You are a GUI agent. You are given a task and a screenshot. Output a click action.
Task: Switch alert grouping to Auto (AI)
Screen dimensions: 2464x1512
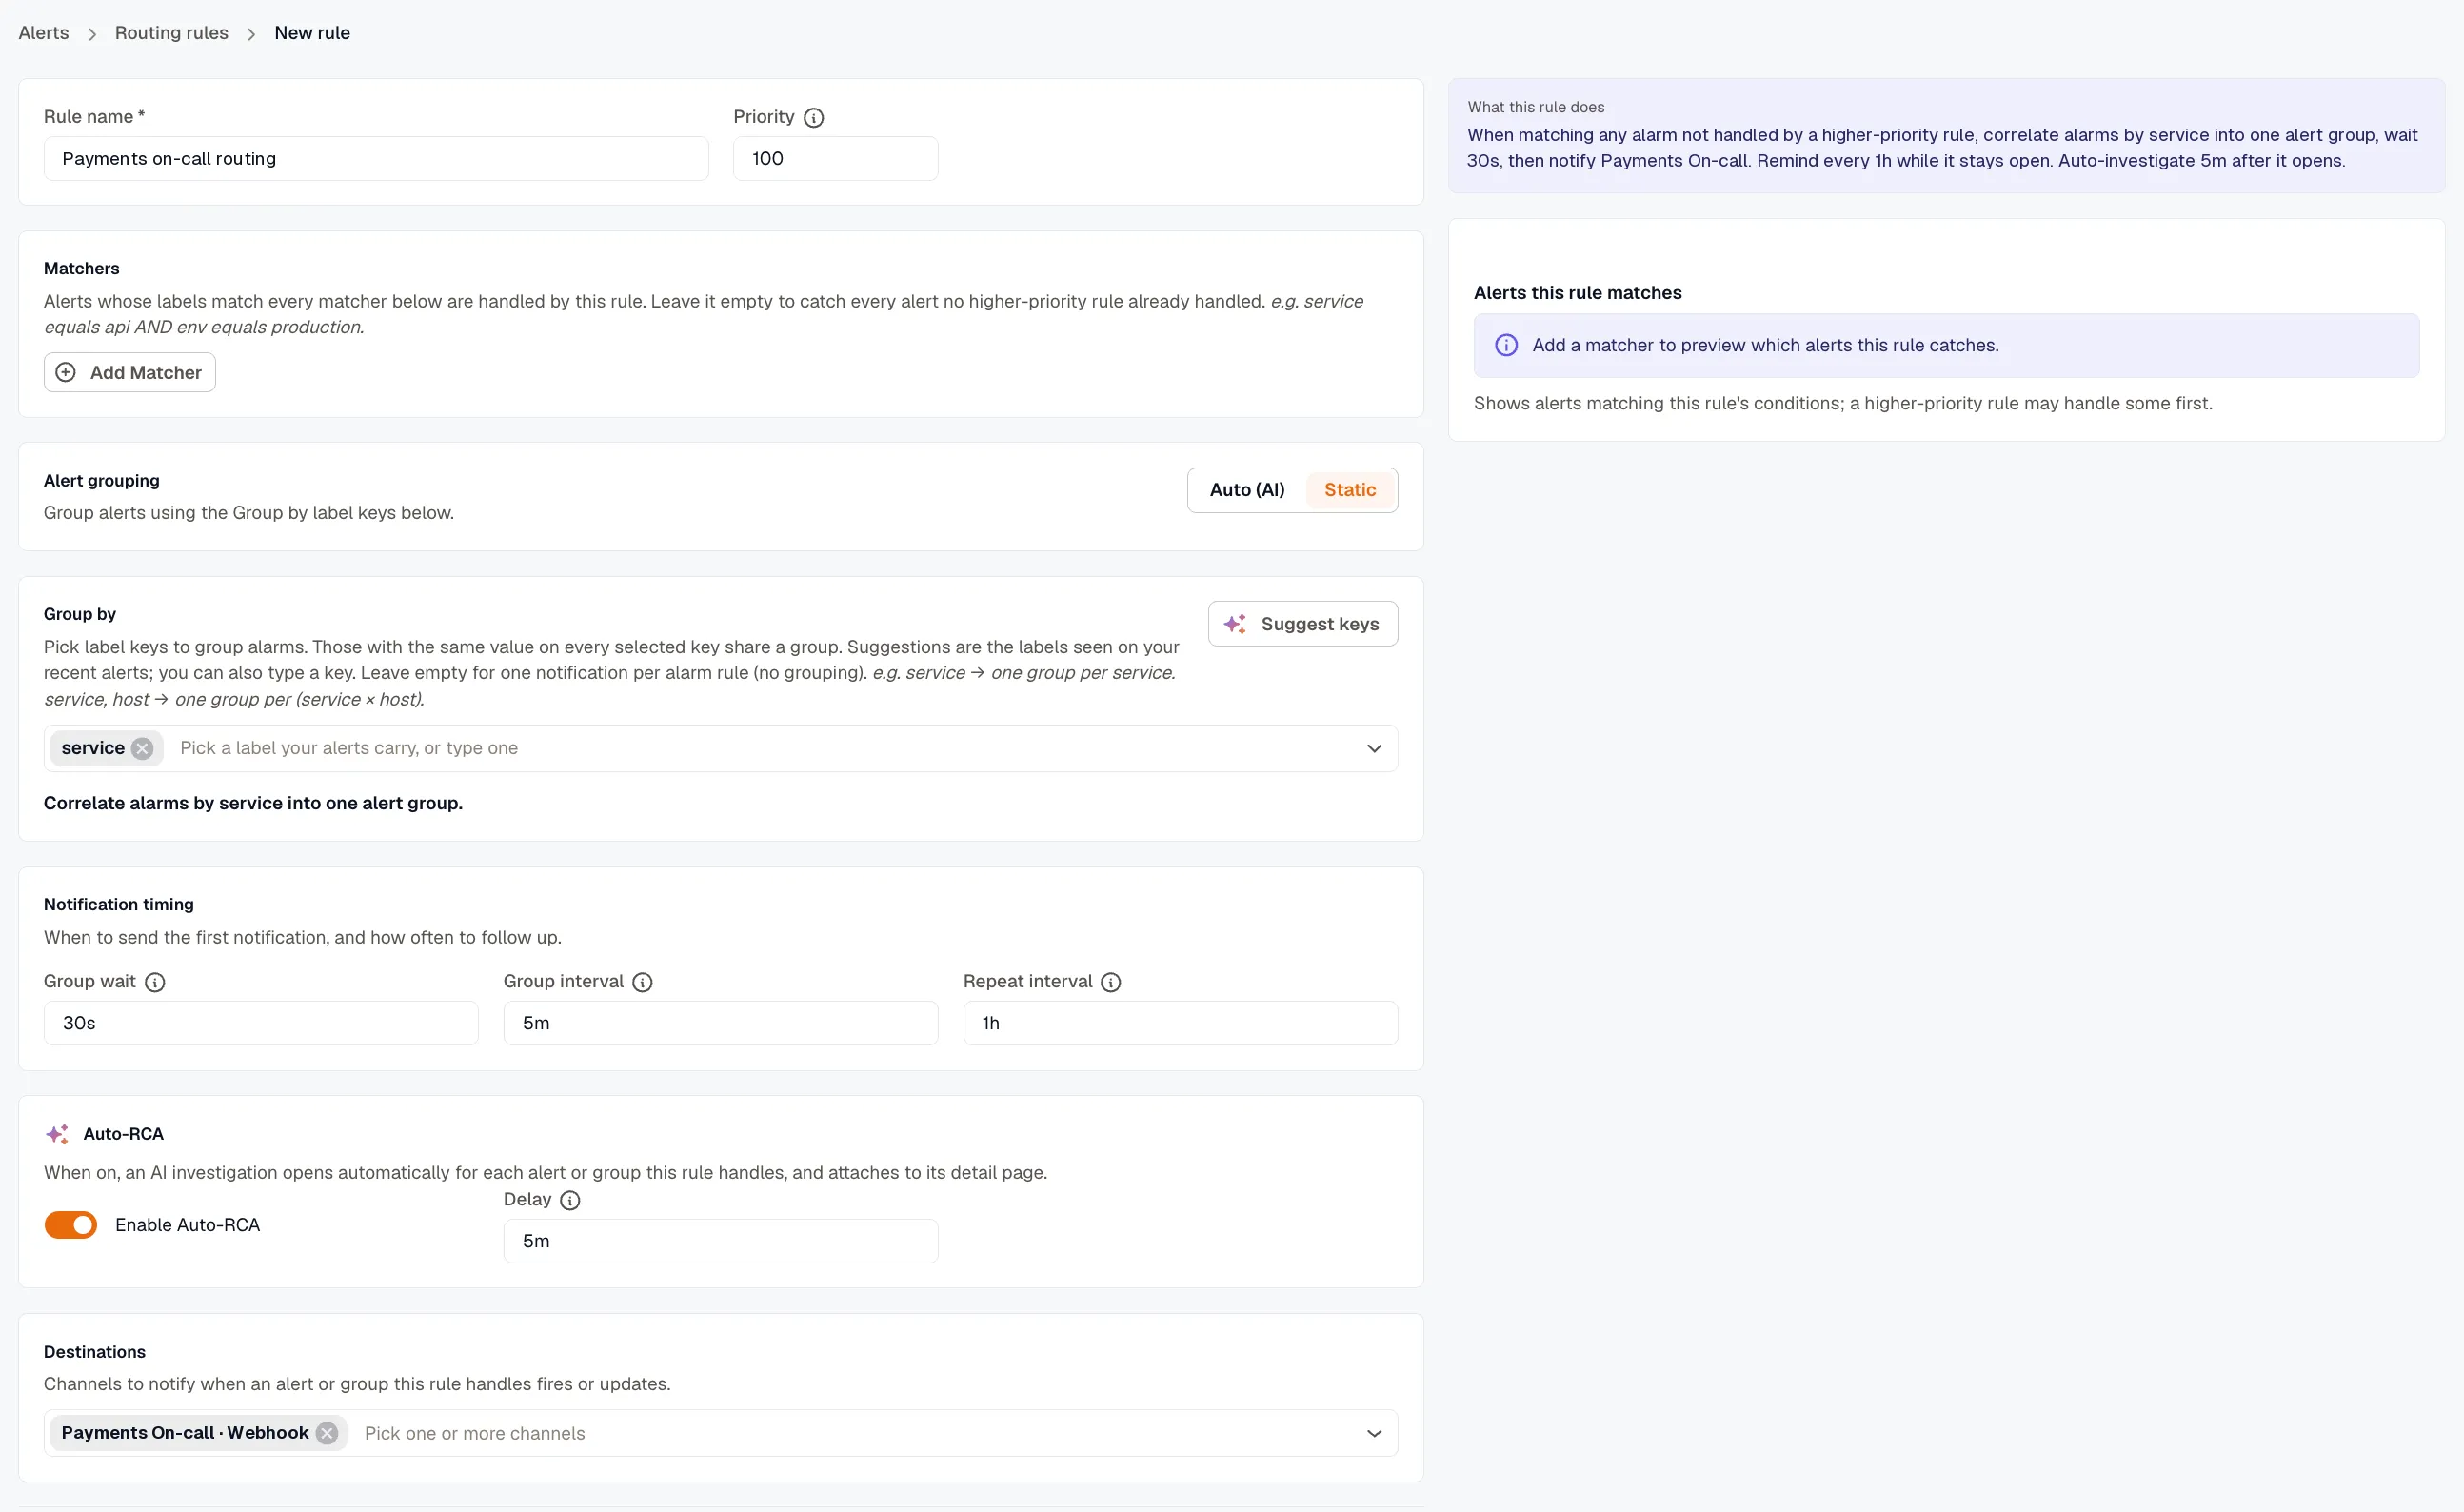1247,490
